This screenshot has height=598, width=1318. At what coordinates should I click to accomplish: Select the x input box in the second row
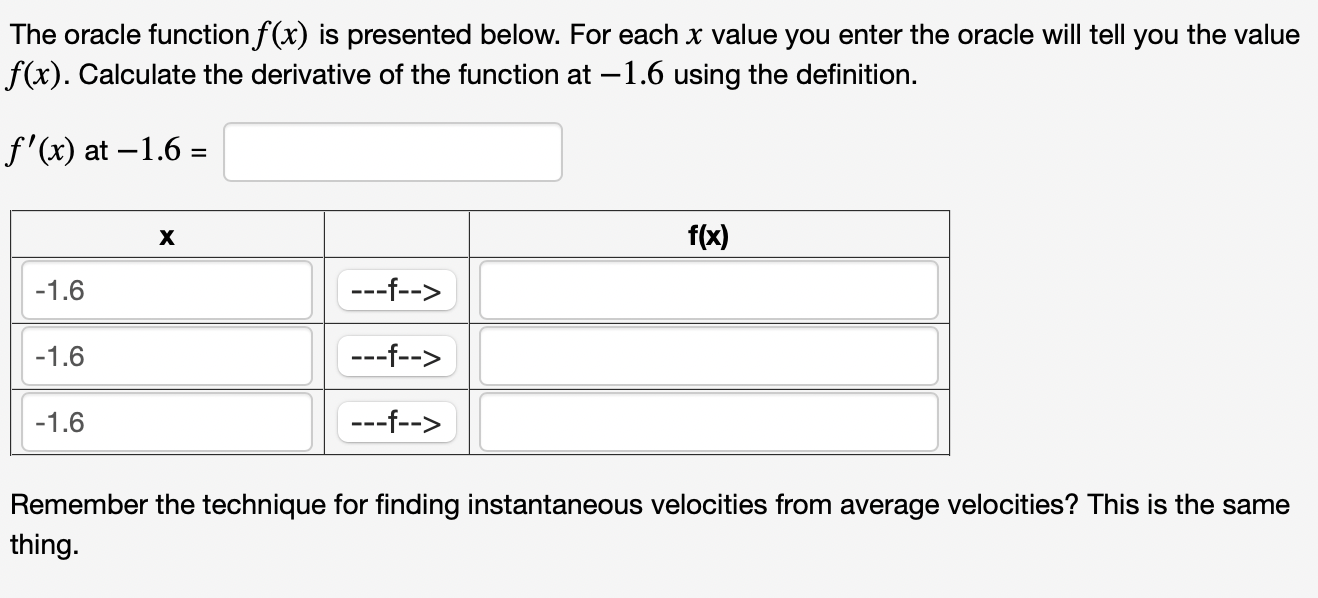[166, 356]
